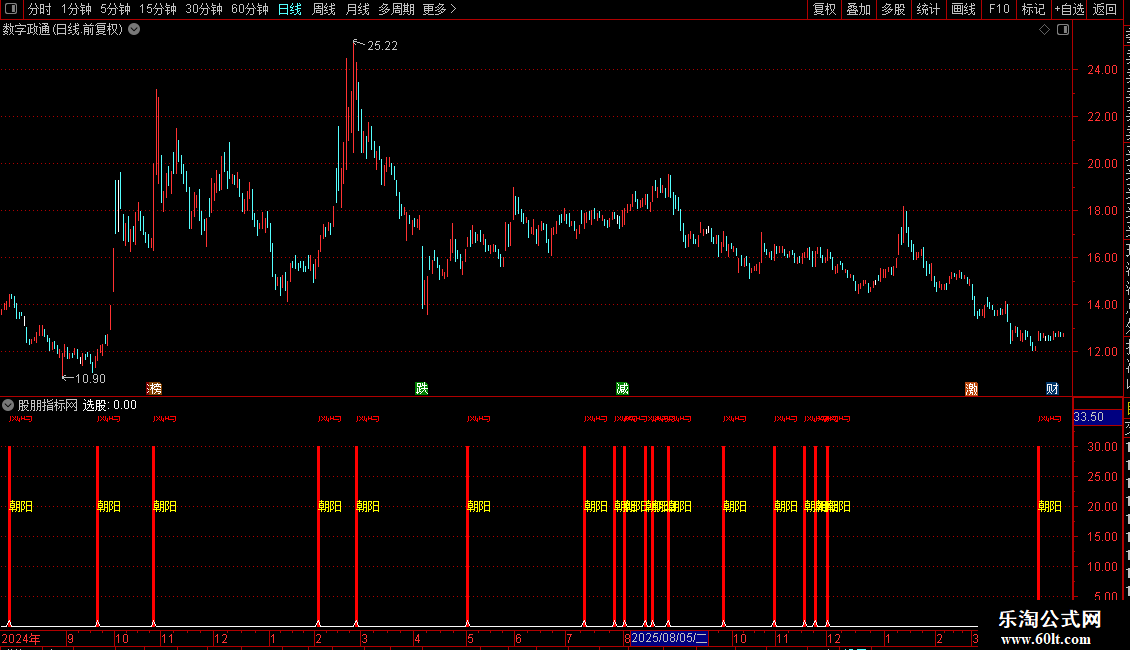This screenshot has height=650, width=1130.
Task: Switch to 分时 intraday view
Action: click(x=40, y=9)
